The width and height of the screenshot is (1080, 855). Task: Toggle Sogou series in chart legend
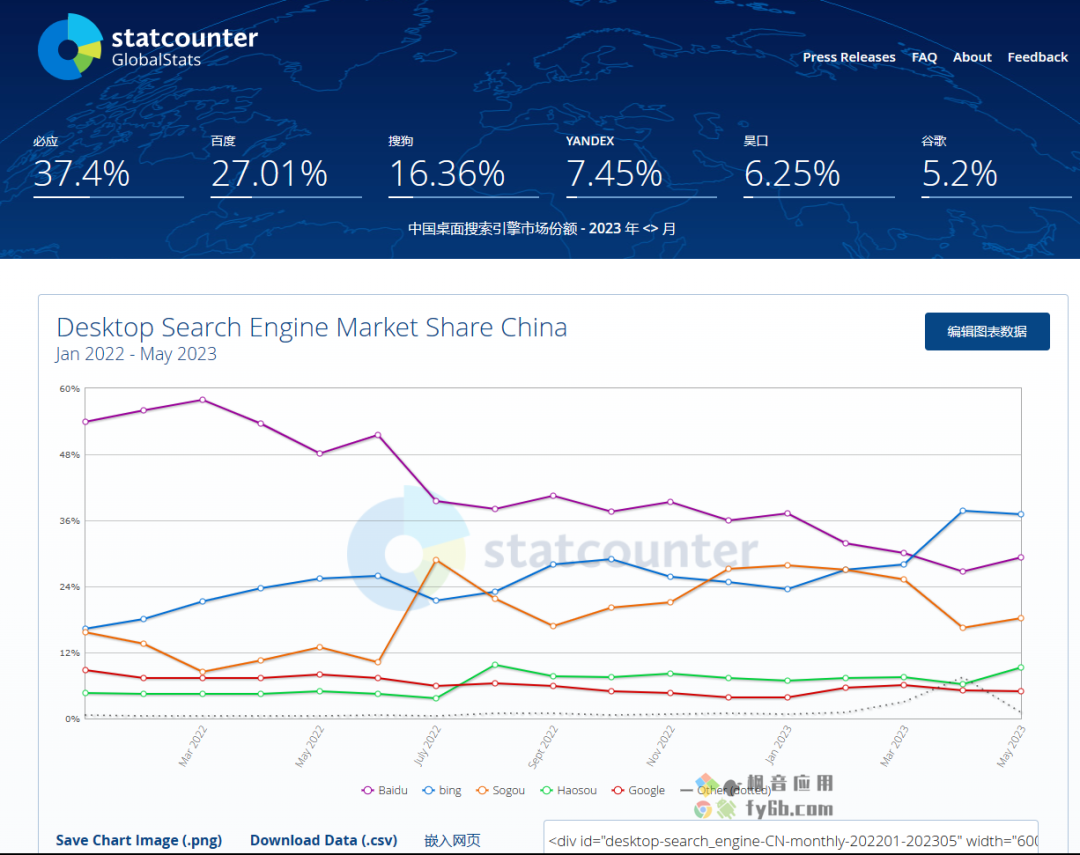[501, 790]
